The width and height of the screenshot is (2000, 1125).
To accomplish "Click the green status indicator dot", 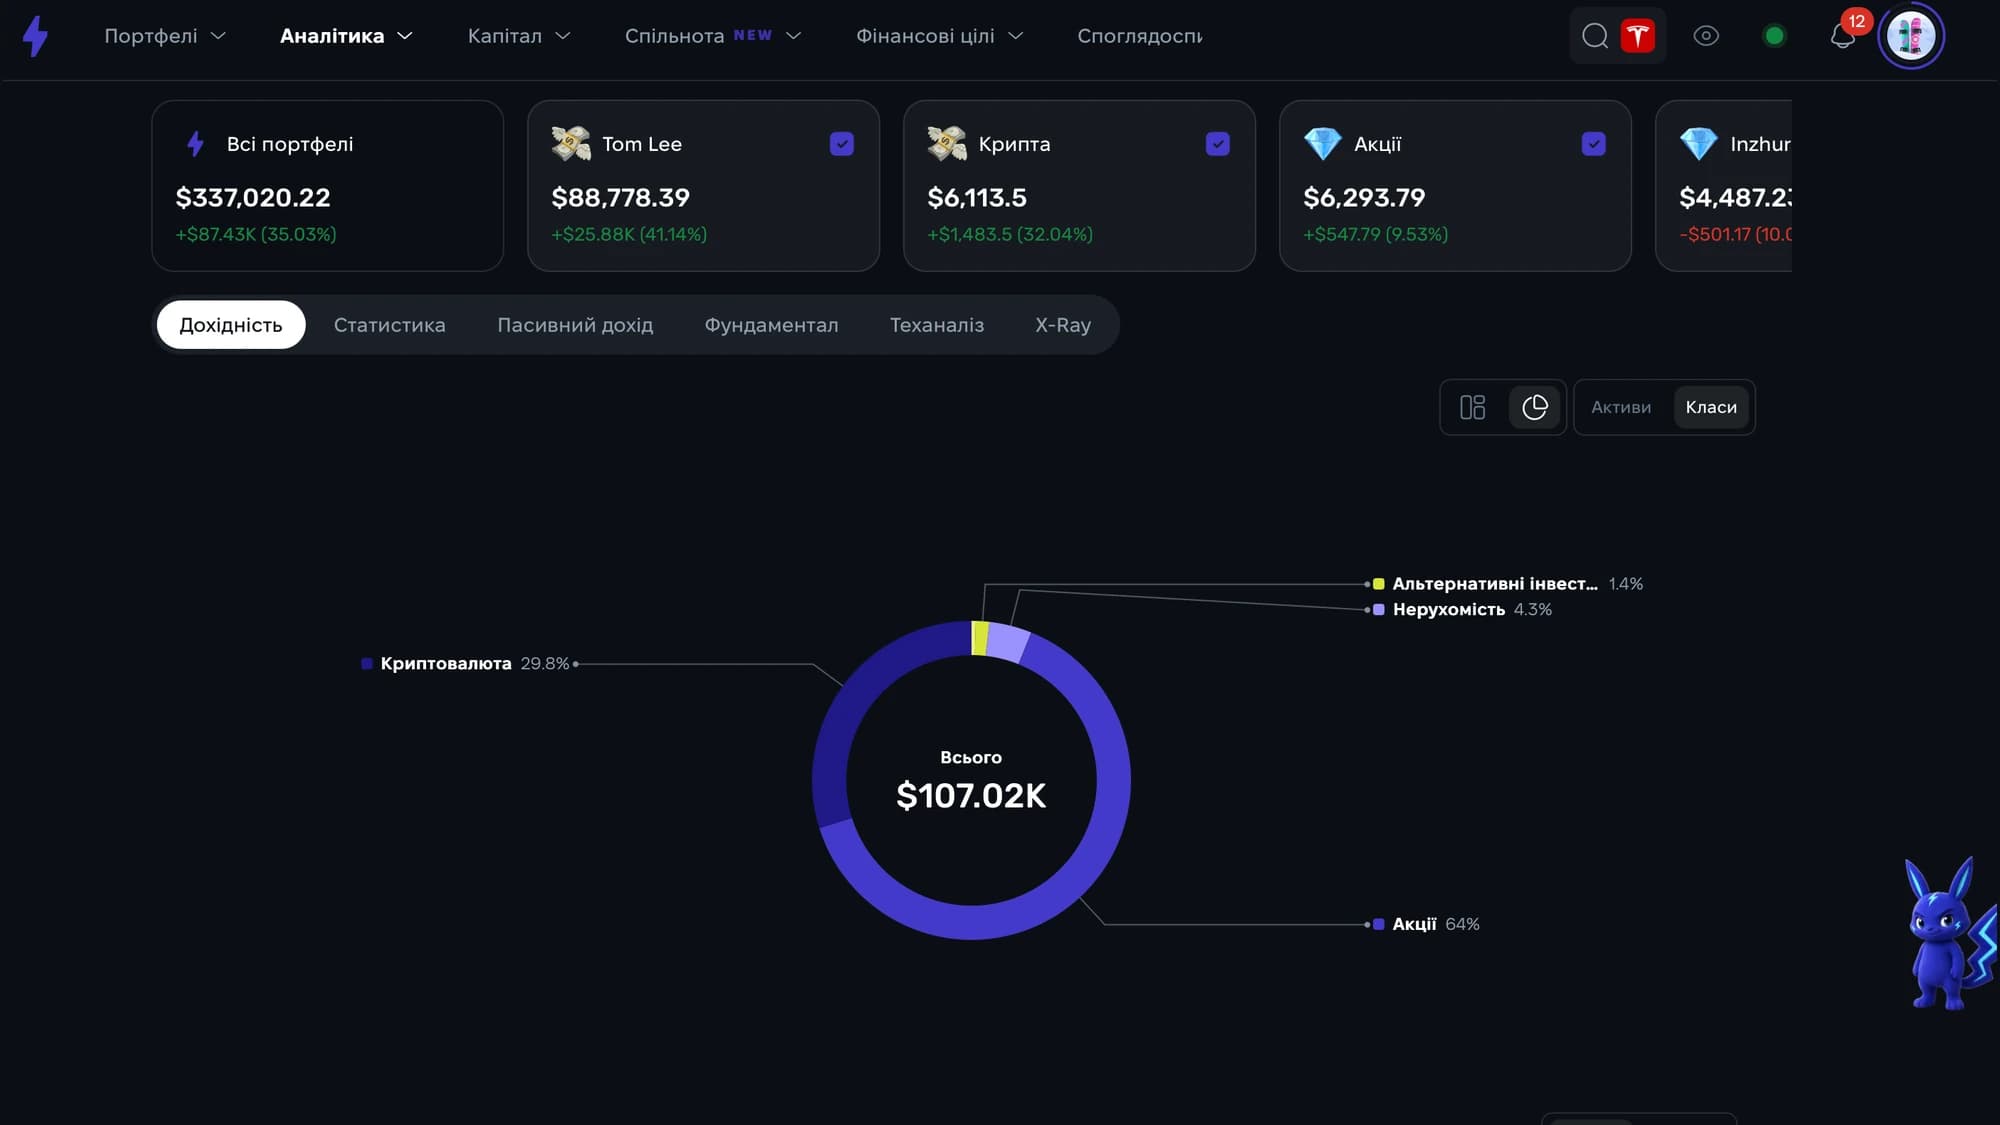I will [1774, 36].
